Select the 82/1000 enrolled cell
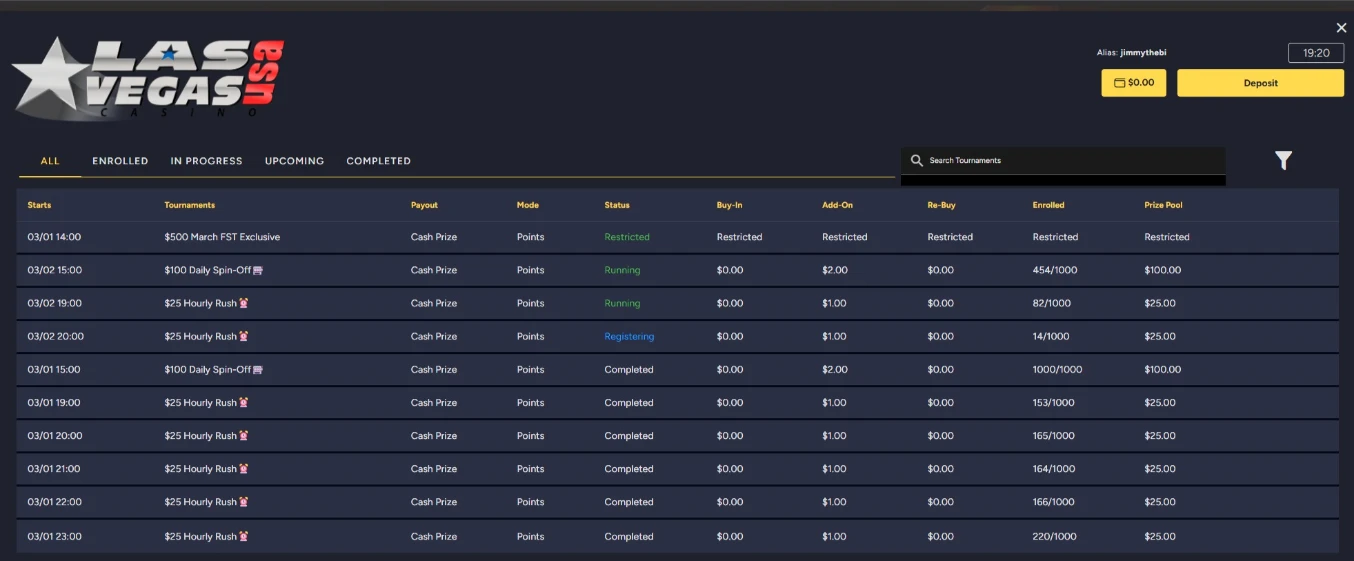Screen dimensions: 1354x561 pyautogui.click(x=1051, y=303)
